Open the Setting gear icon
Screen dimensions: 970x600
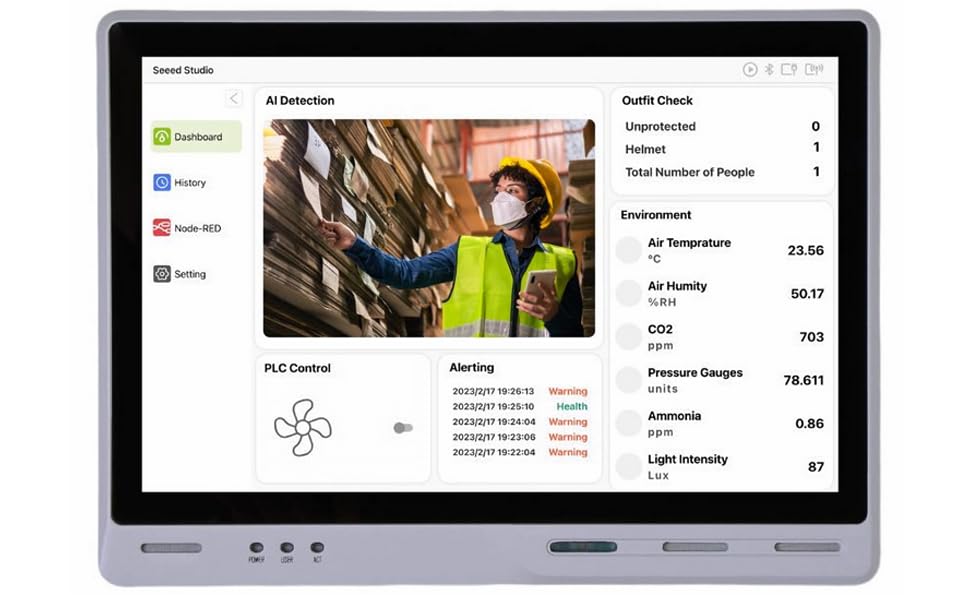(x=164, y=273)
